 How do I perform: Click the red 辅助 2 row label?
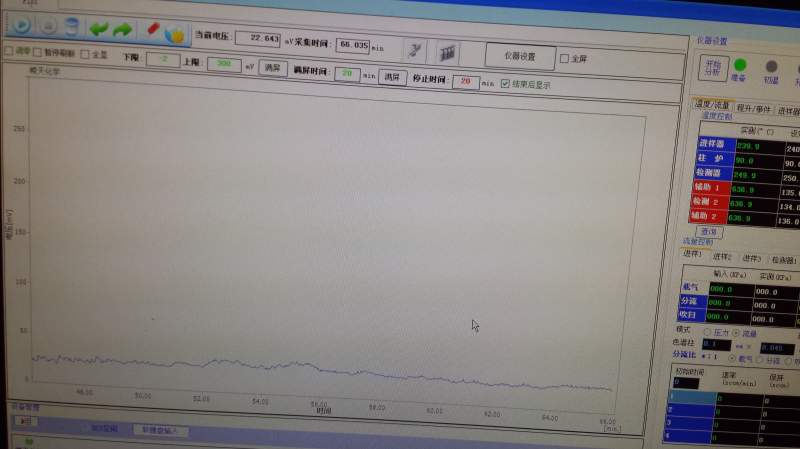(708, 216)
